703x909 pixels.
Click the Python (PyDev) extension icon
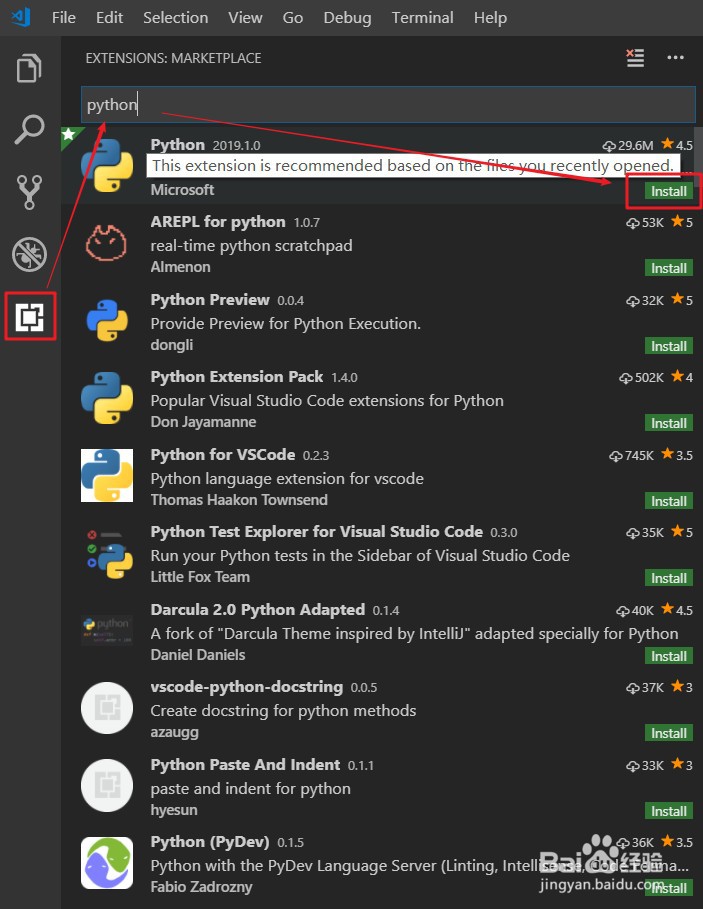click(107, 863)
